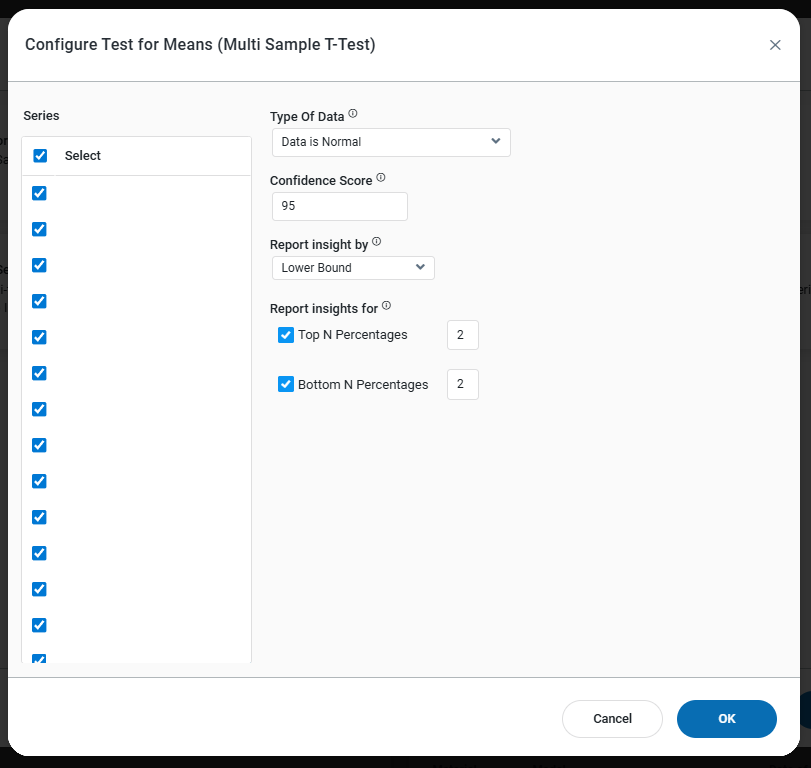Uncheck the first series checkbox below Select
The height and width of the screenshot is (768, 811).
40,193
